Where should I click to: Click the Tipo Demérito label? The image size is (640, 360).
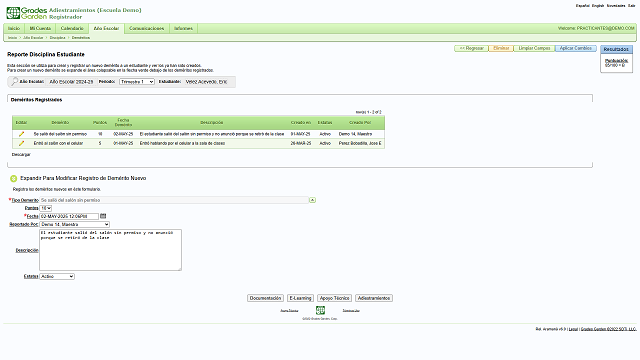pyautogui.click(x=25, y=200)
